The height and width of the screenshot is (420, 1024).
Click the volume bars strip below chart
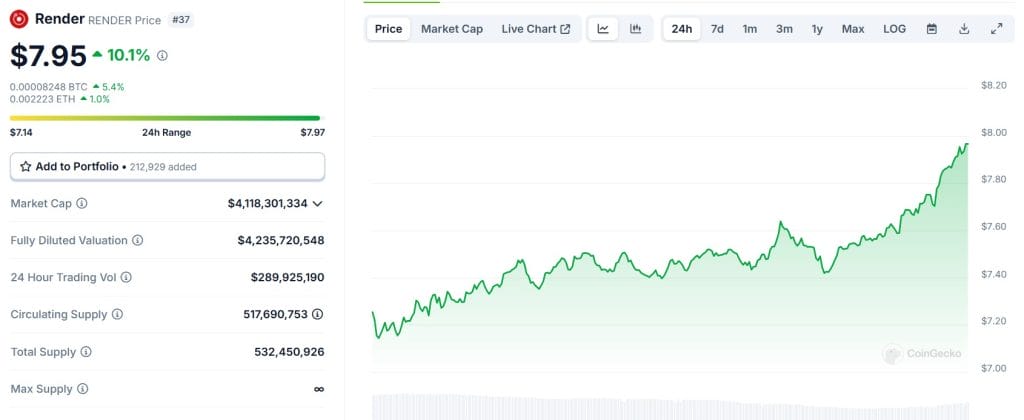point(670,406)
